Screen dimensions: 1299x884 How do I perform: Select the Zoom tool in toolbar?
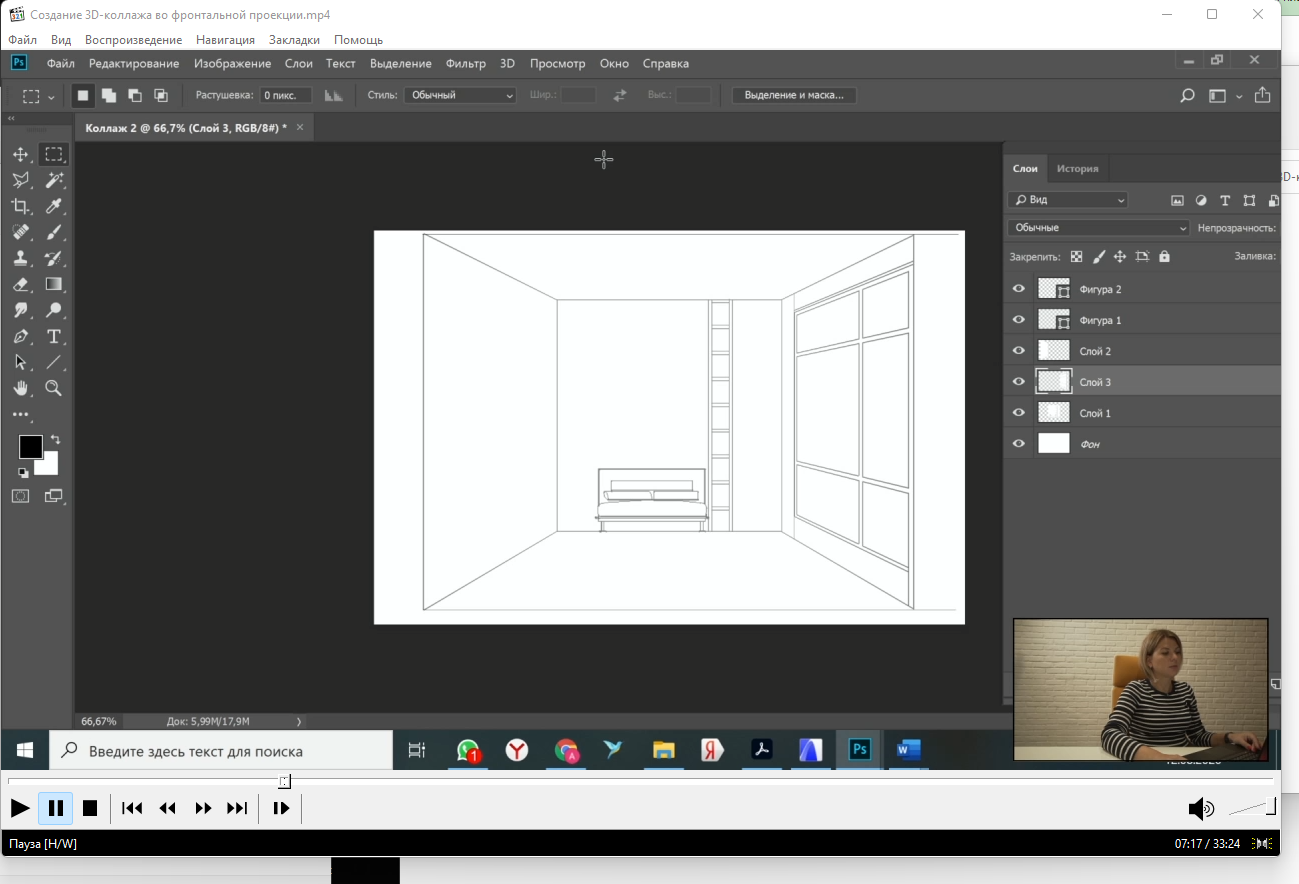point(54,388)
